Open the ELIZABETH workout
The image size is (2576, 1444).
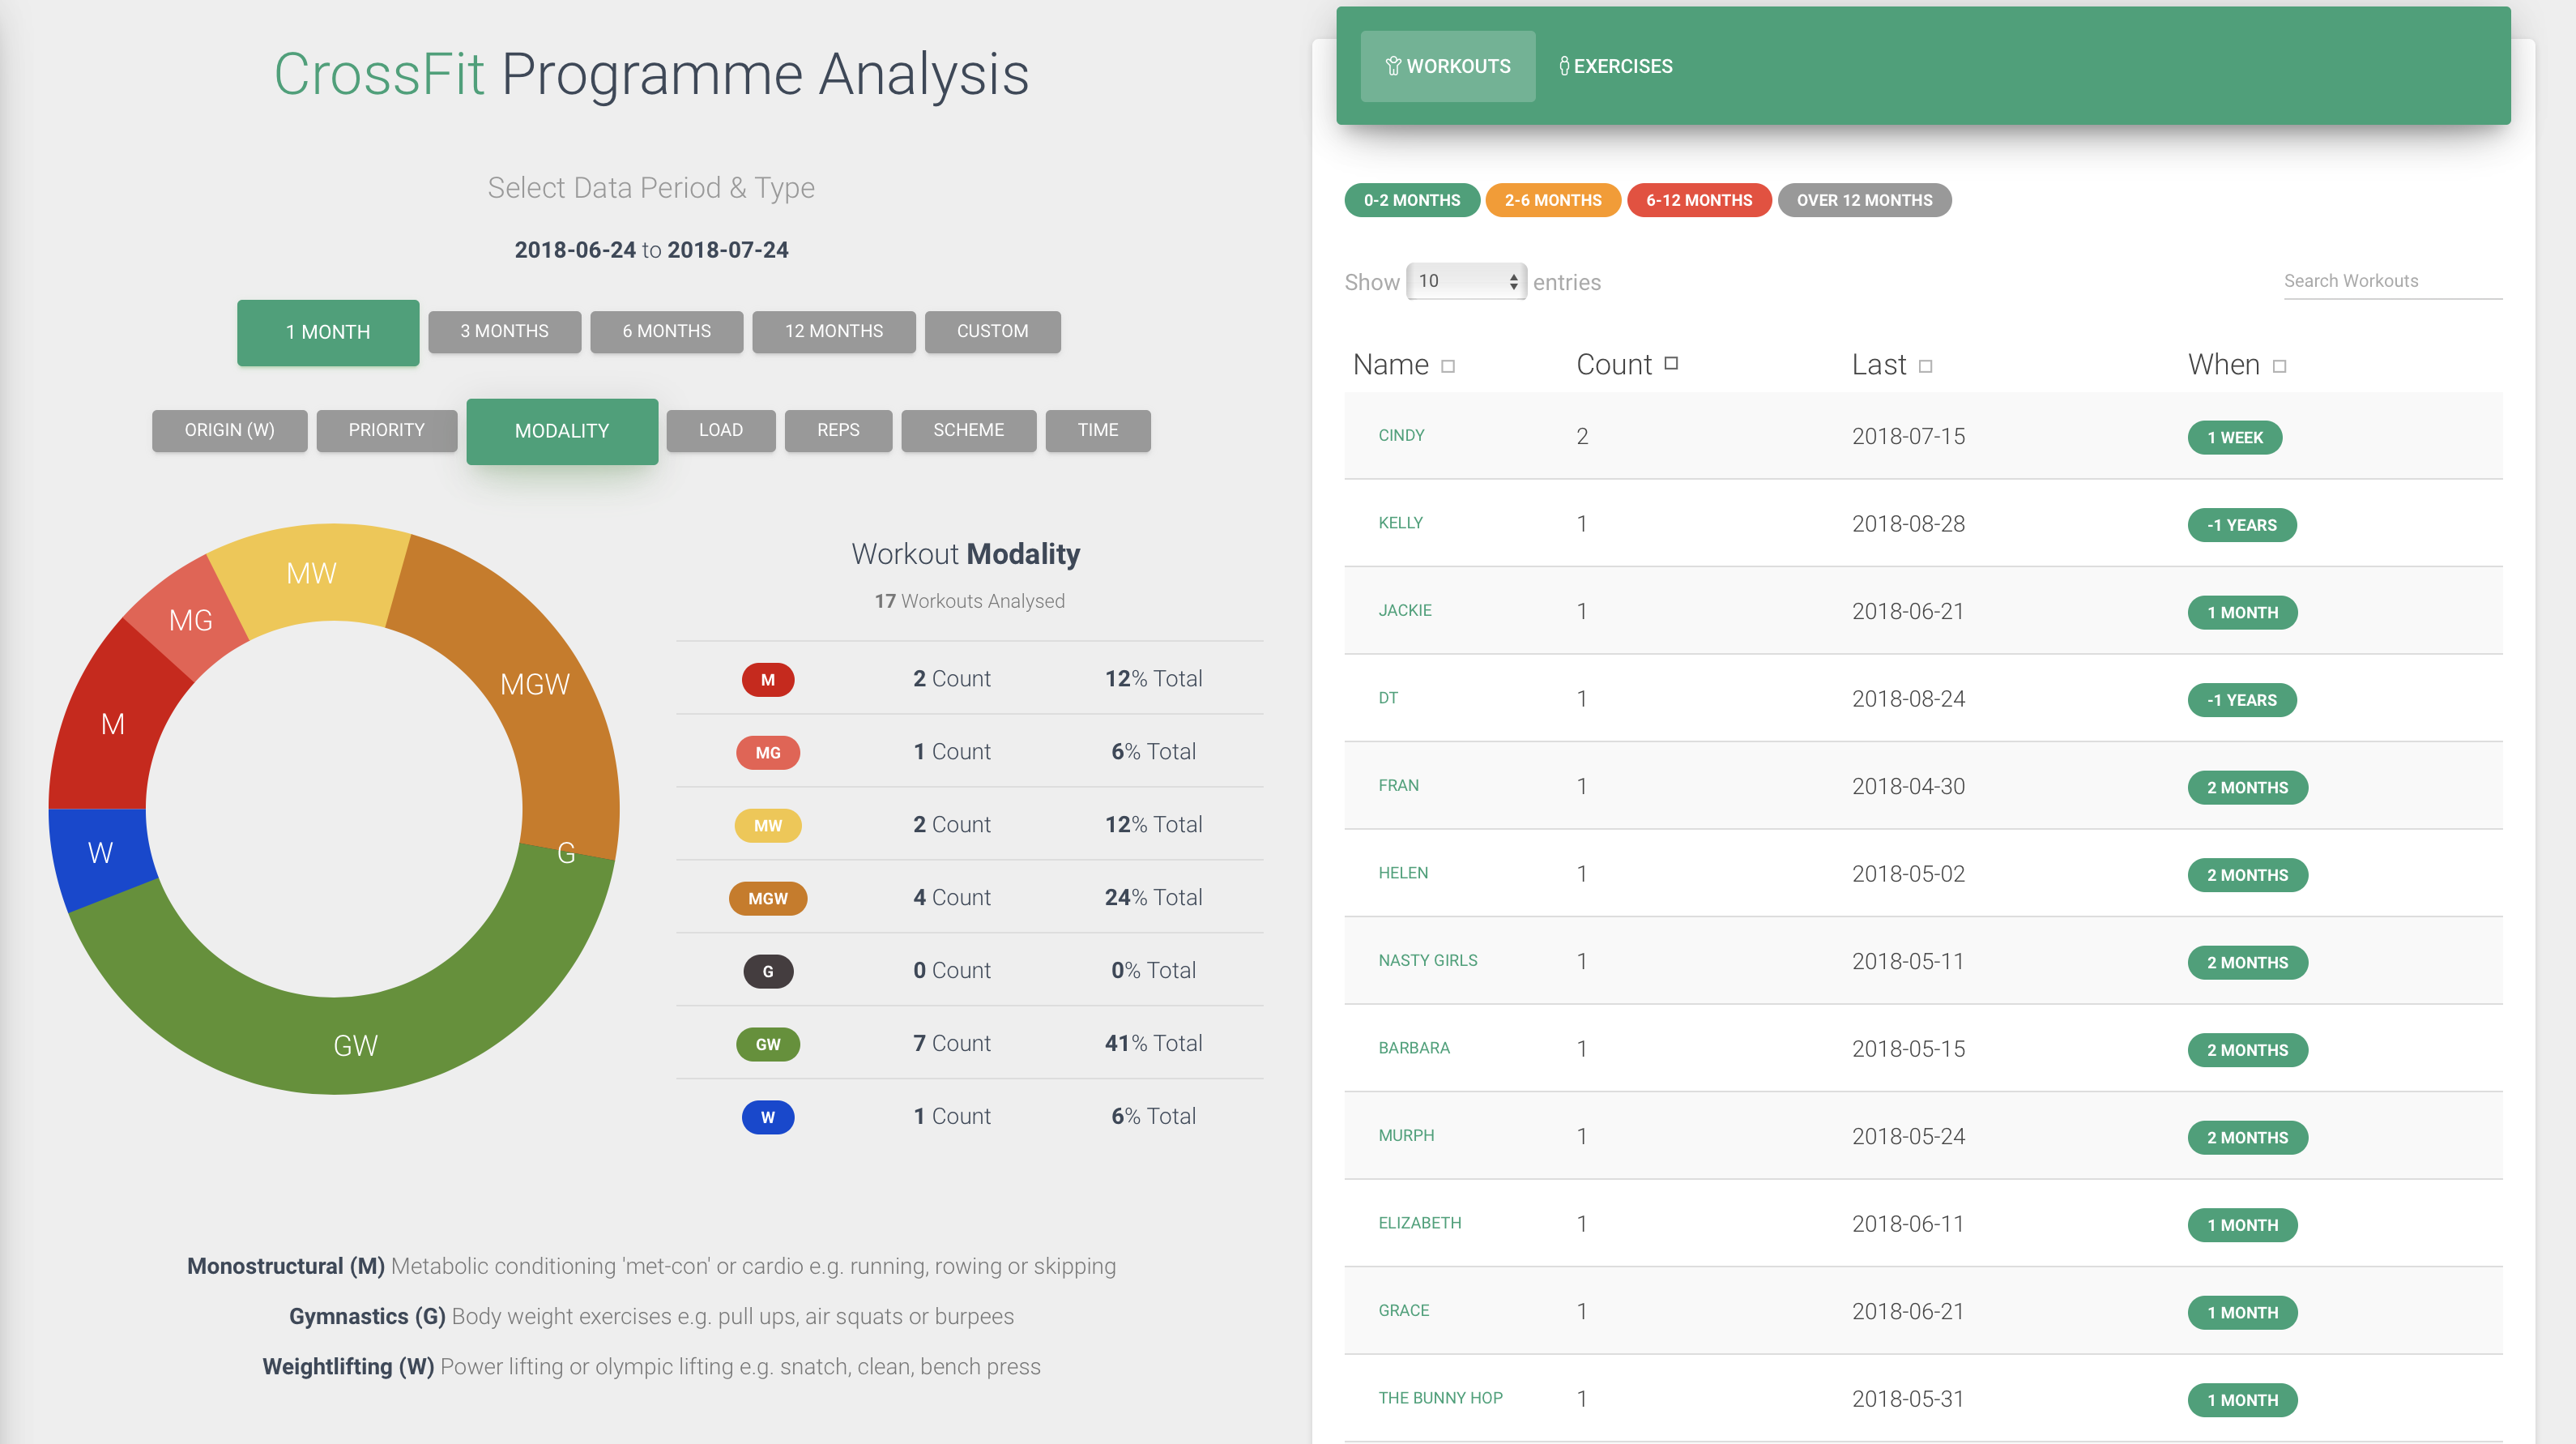pyautogui.click(x=1419, y=1223)
